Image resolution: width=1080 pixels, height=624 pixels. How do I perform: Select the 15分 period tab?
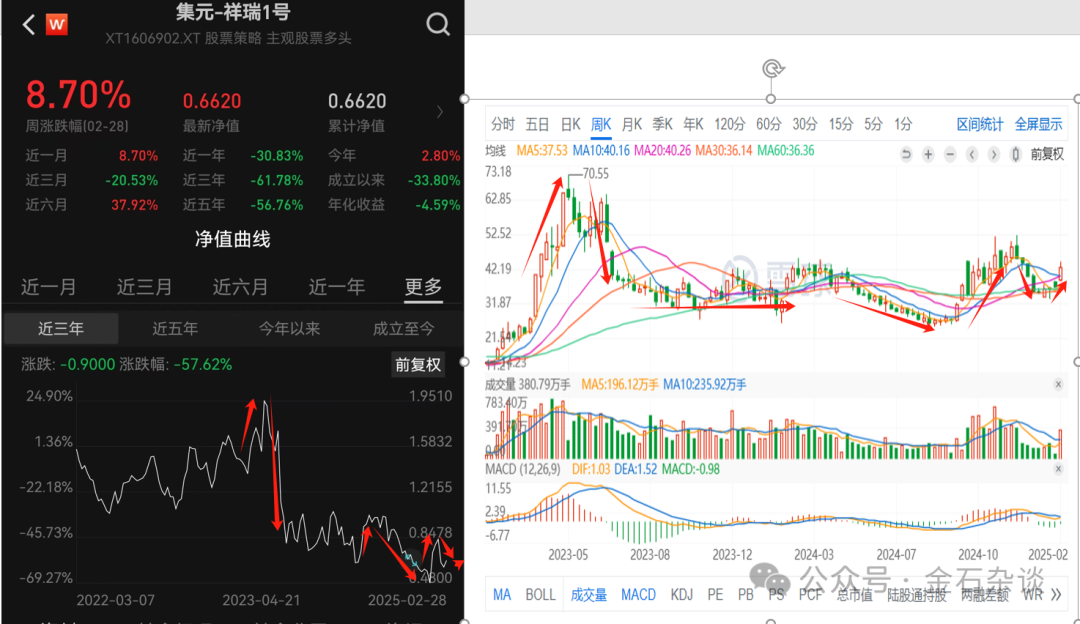[x=840, y=124]
